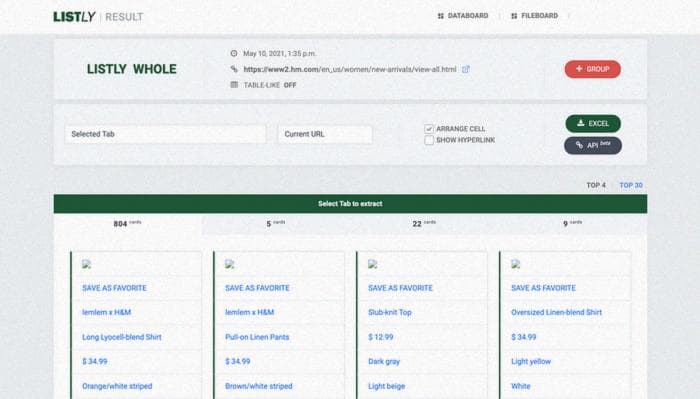
Task: Click SAVE AS FAVORITE in Oversized Linen-blend Shirt card
Action: click(543, 288)
